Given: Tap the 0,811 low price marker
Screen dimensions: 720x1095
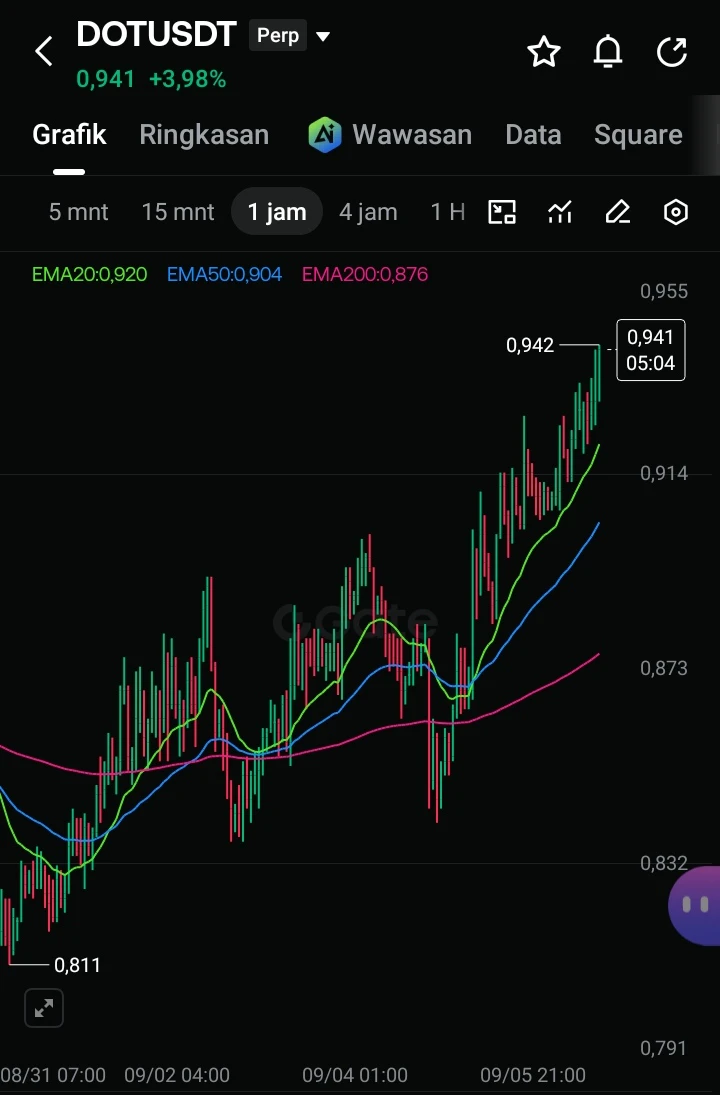Looking at the screenshot, I should pyautogui.click(x=78, y=965).
